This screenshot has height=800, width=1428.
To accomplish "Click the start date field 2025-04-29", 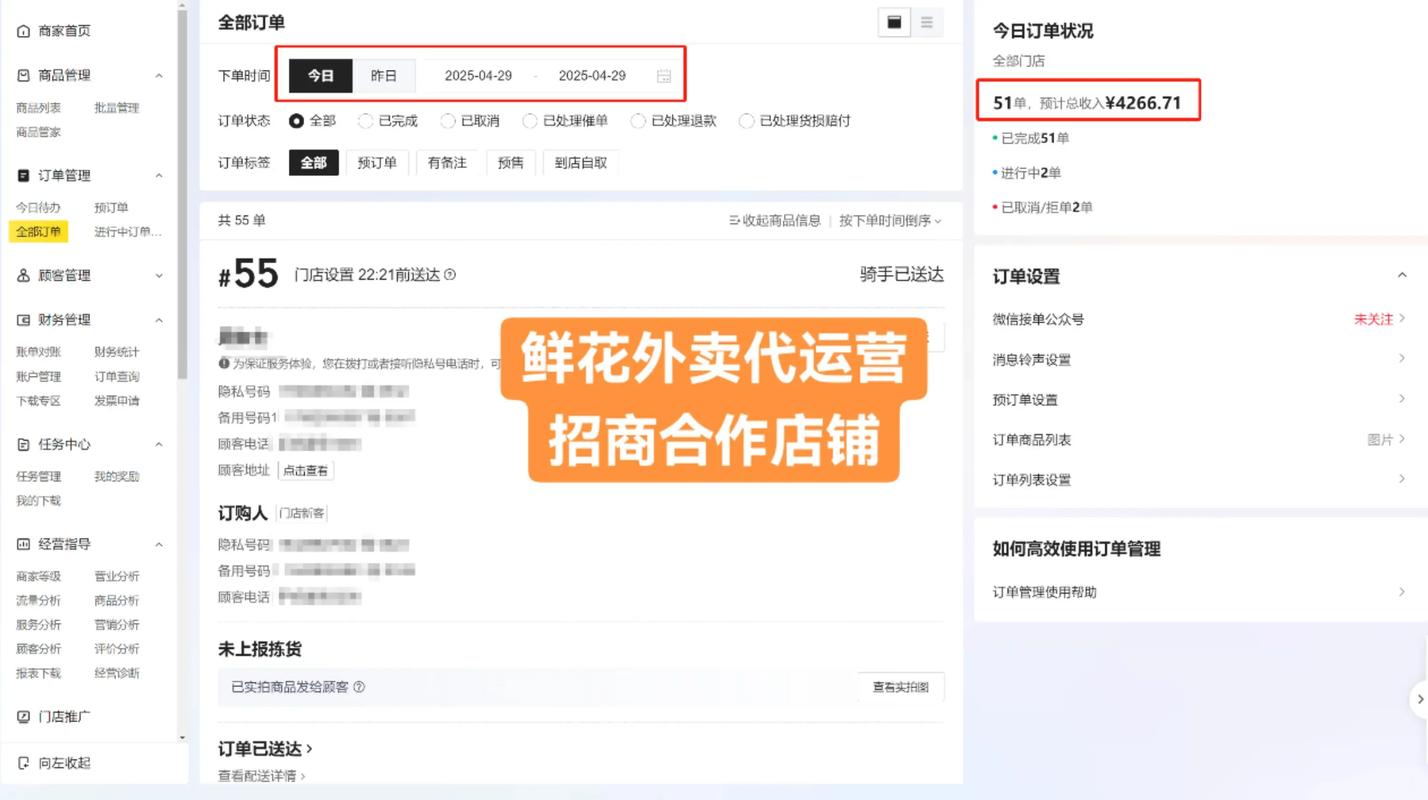I will coord(478,76).
